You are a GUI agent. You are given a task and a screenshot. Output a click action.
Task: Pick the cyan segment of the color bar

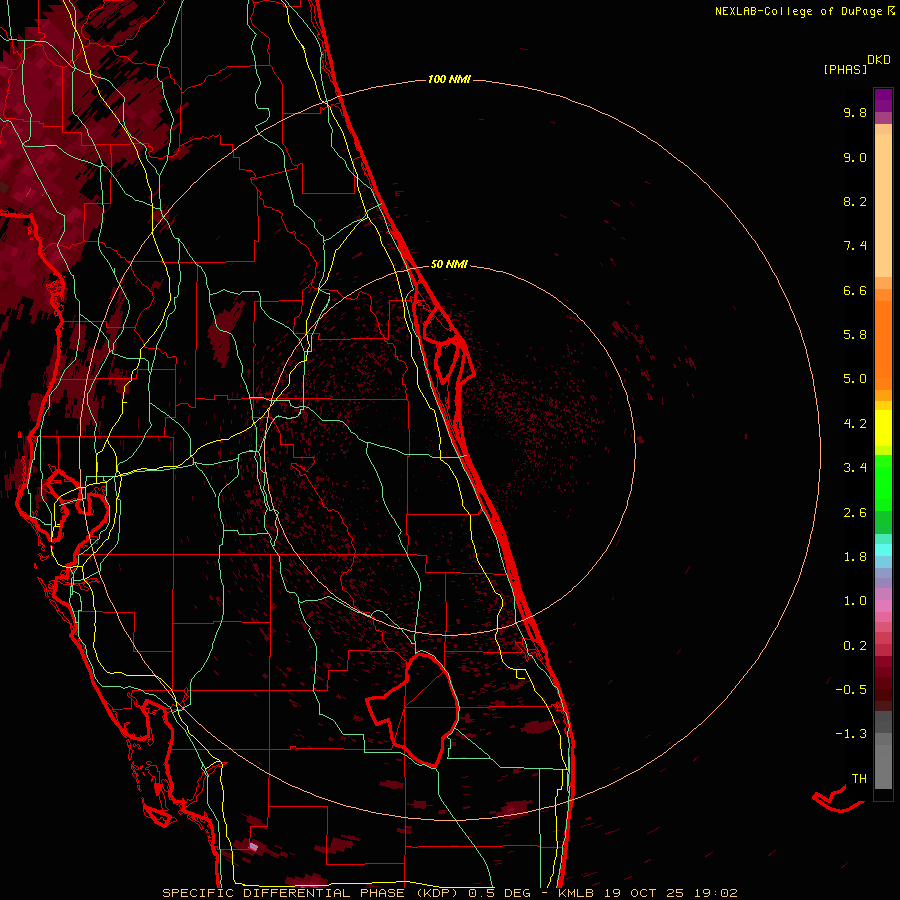[883, 550]
